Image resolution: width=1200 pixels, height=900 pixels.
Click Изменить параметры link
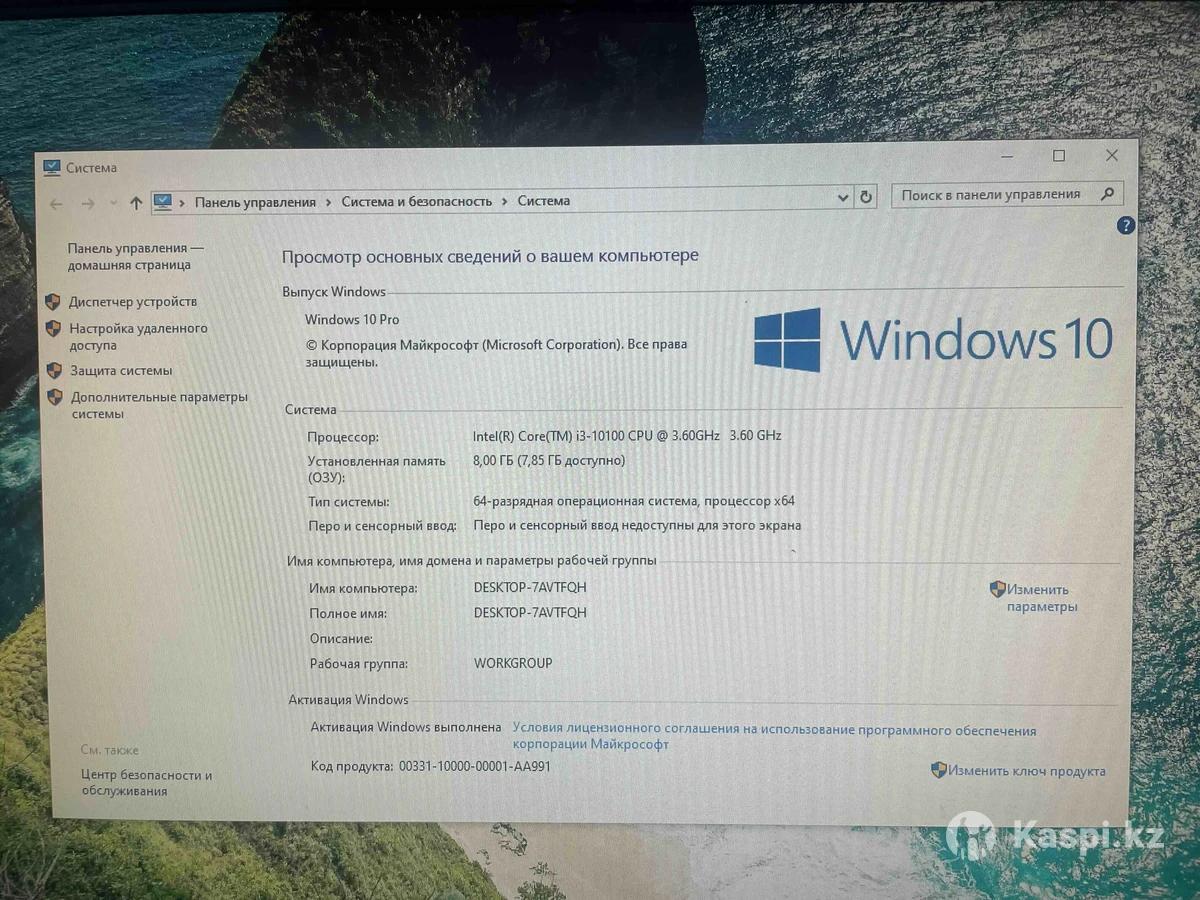(x=1041, y=598)
